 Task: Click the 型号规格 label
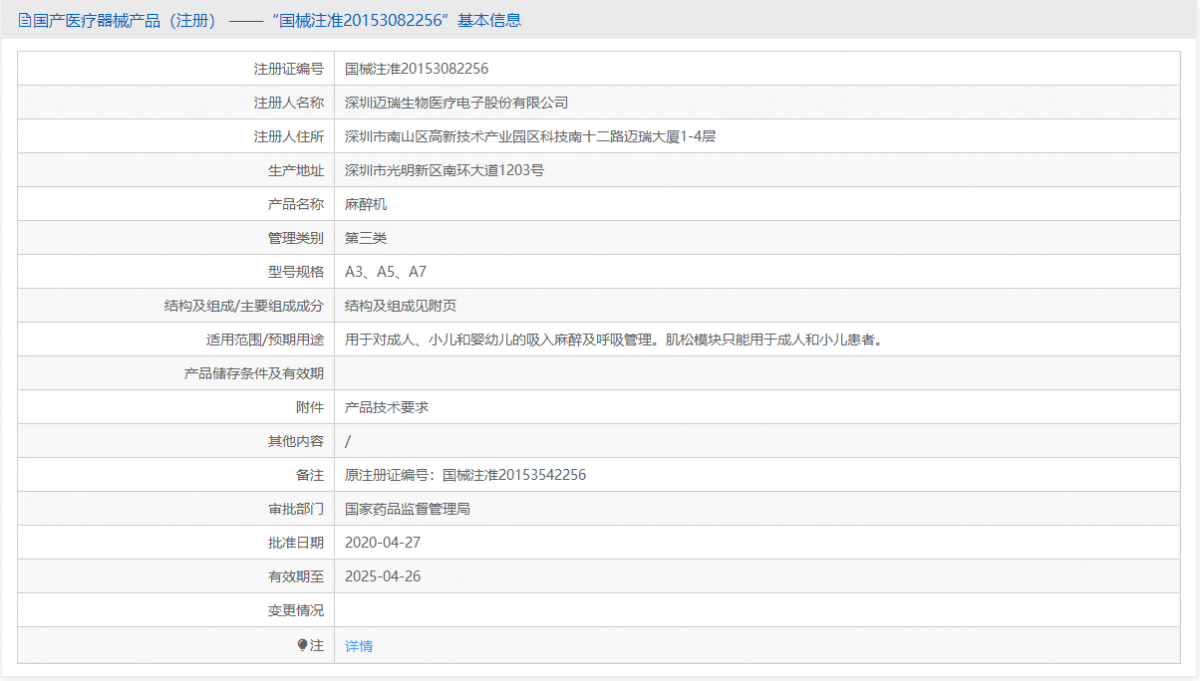click(x=296, y=272)
